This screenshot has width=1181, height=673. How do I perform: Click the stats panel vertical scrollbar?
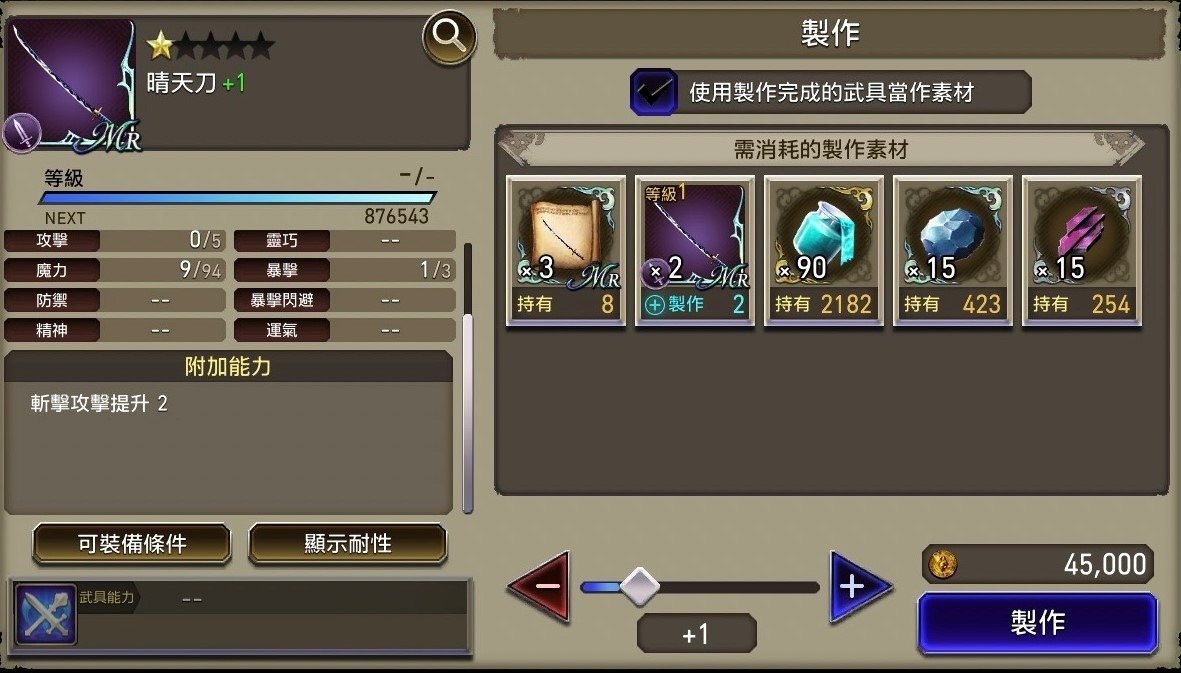pyautogui.click(x=468, y=376)
